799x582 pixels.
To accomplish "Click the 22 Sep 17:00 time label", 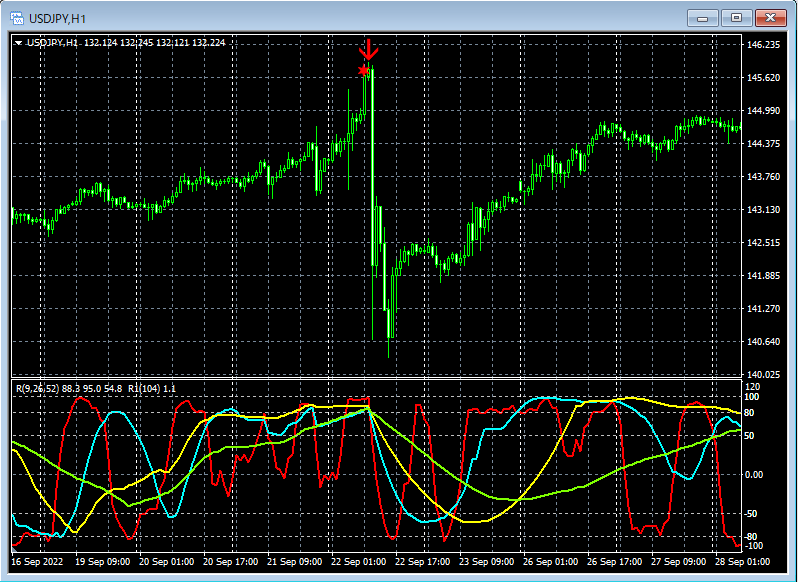I will click(422, 562).
